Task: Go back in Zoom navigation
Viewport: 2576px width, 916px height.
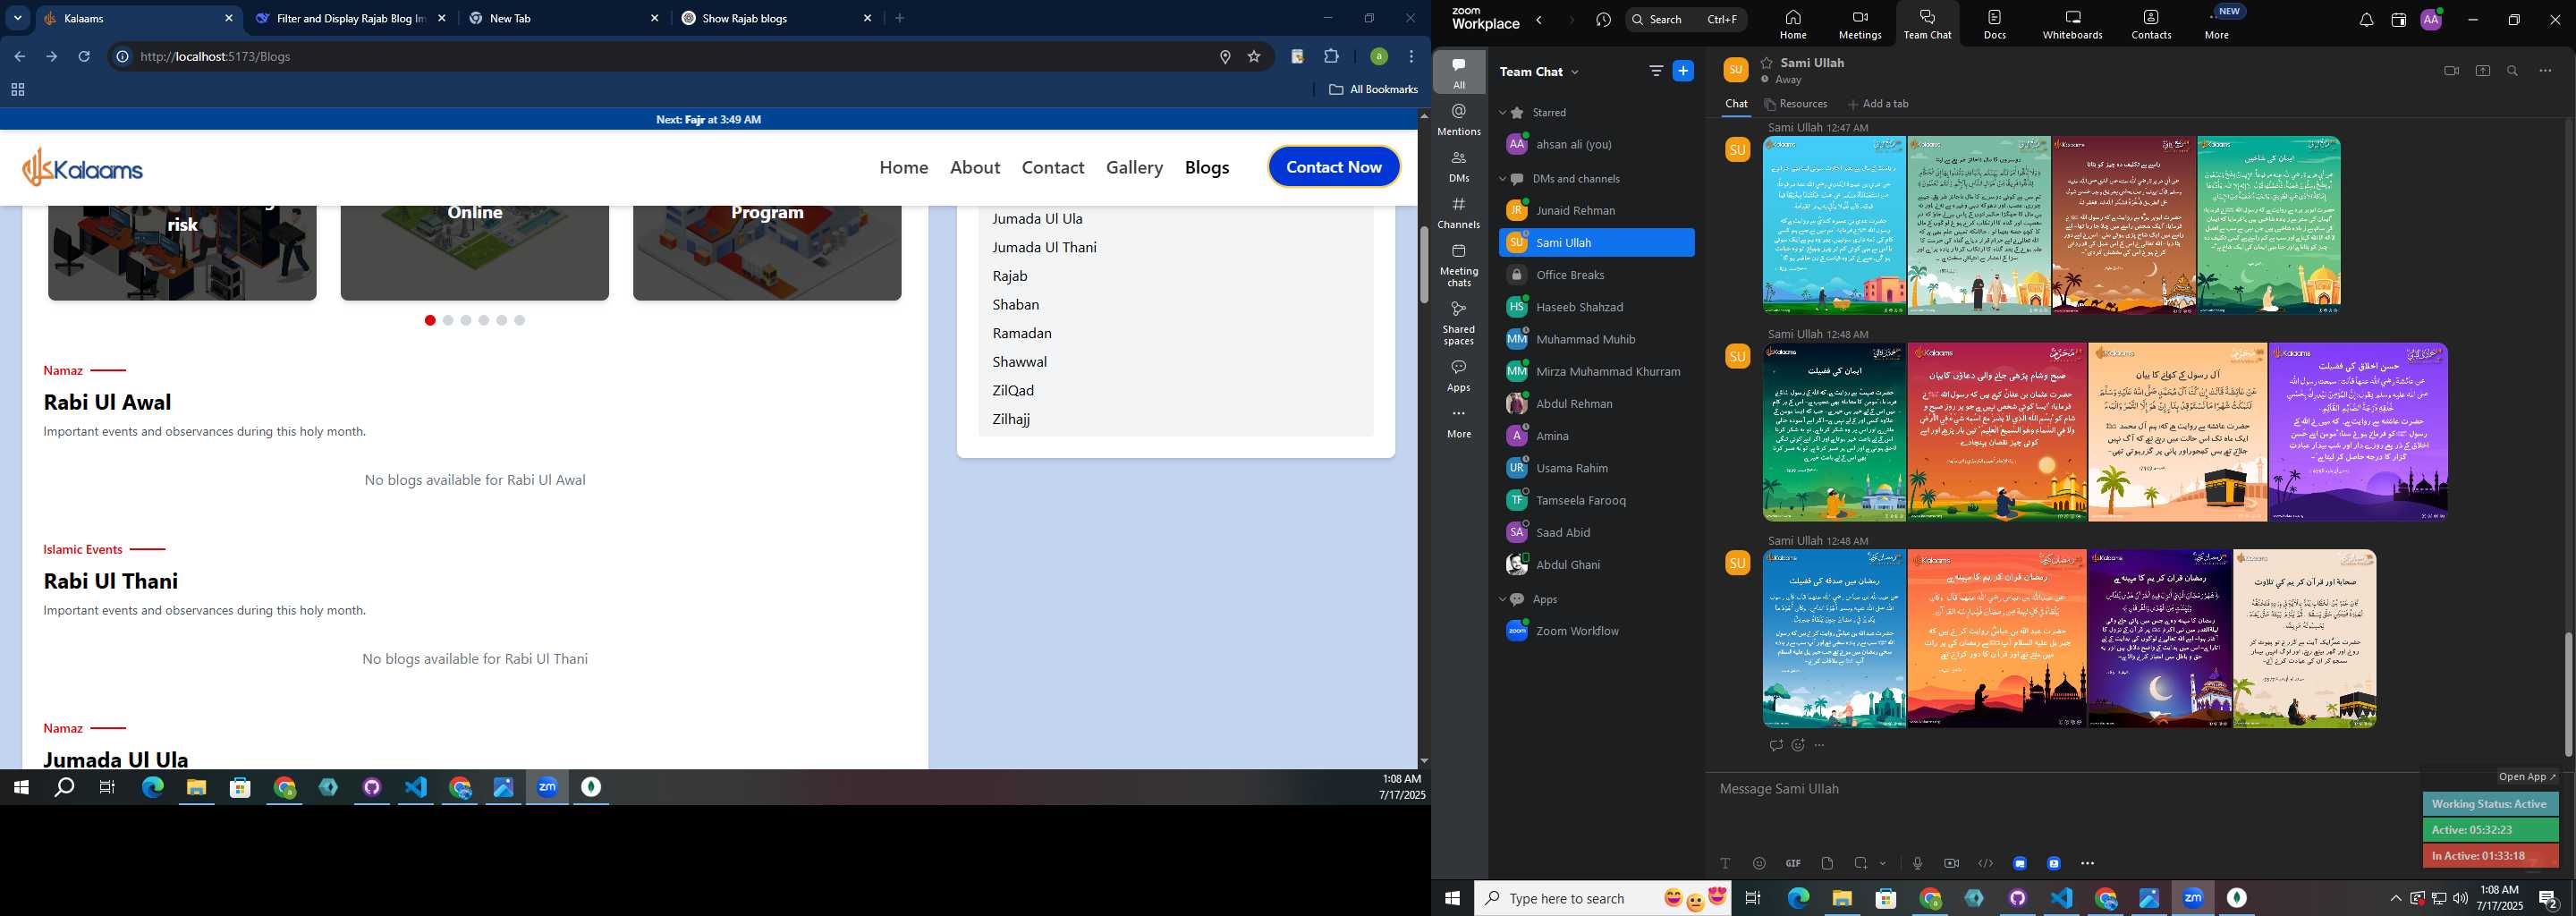Action: pyautogui.click(x=1540, y=20)
